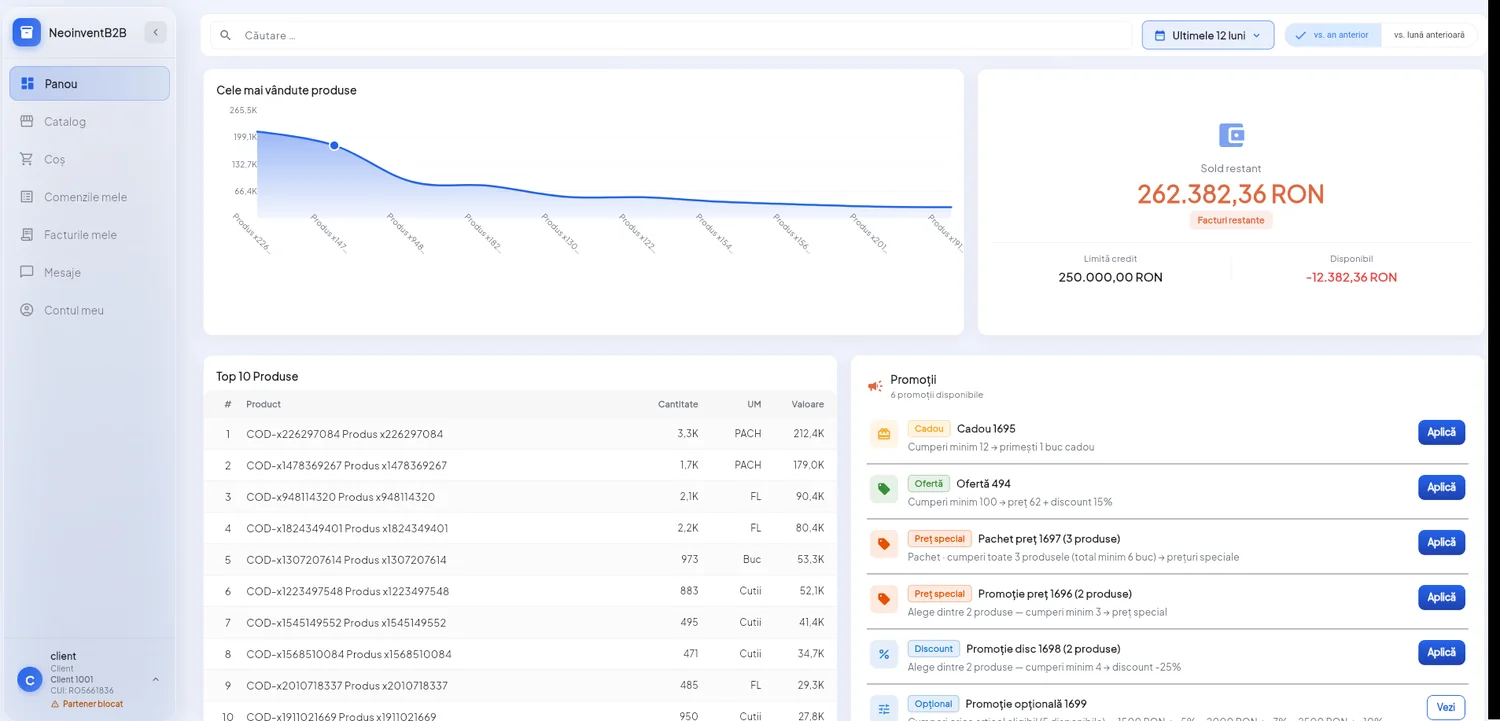
Task: Click the Disponibil value -12.382,36 RON
Action: pos(1351,277)
